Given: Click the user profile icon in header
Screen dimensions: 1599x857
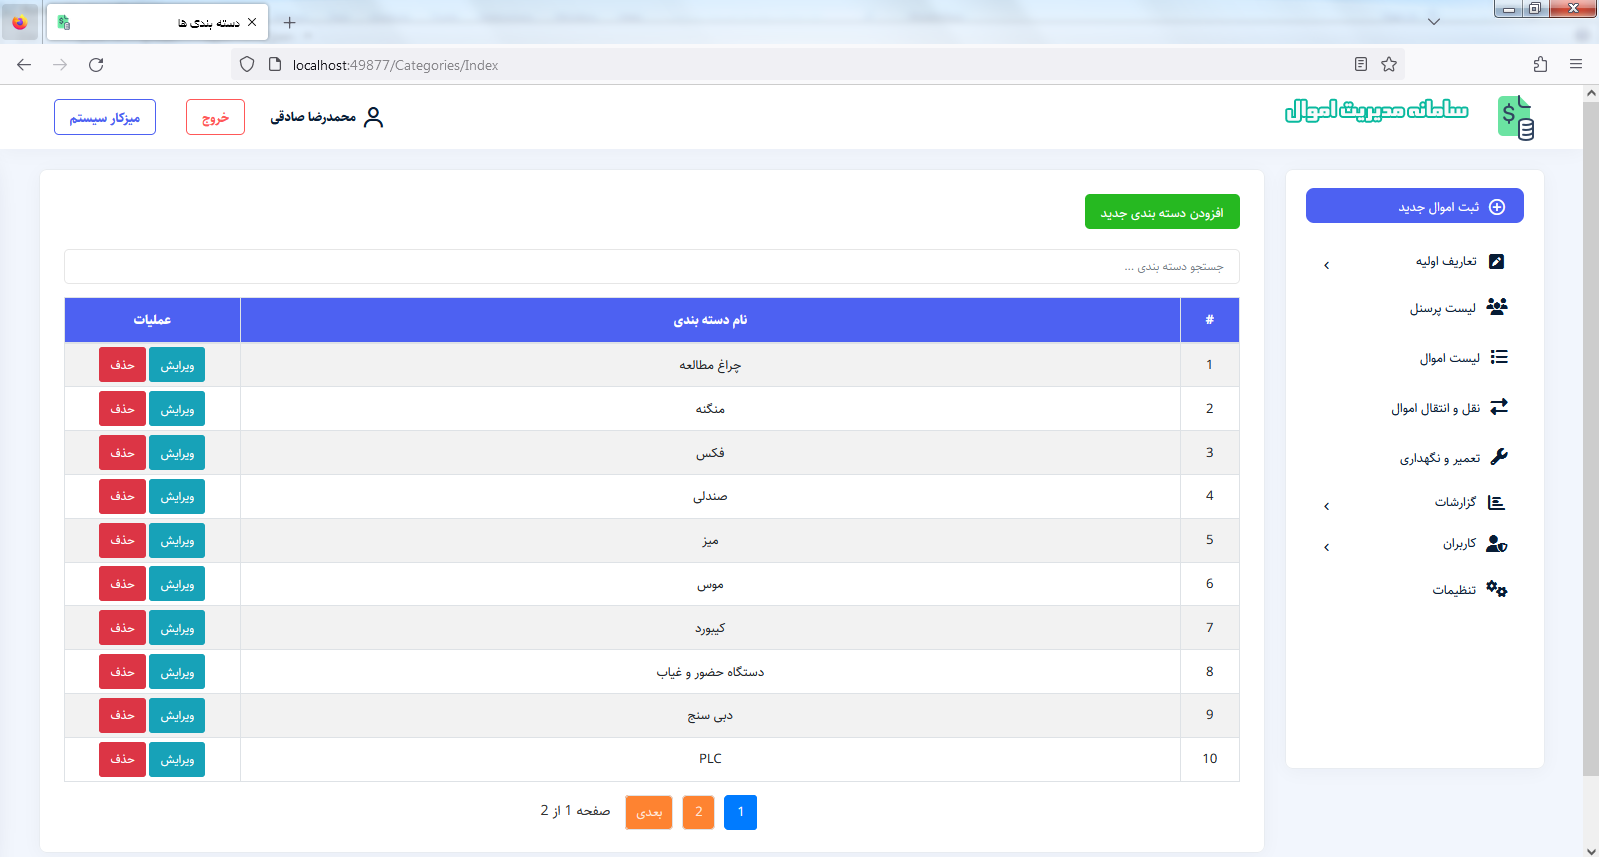Looking at the screenshot, I should click(x=373, y=118).
